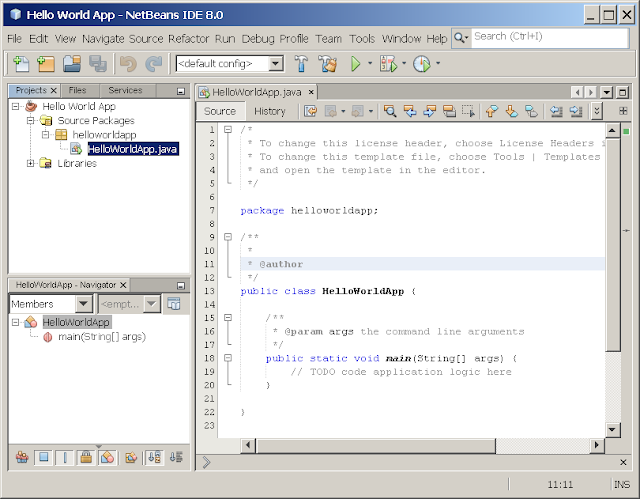Click the Save All disks icon

coord(98,64)
